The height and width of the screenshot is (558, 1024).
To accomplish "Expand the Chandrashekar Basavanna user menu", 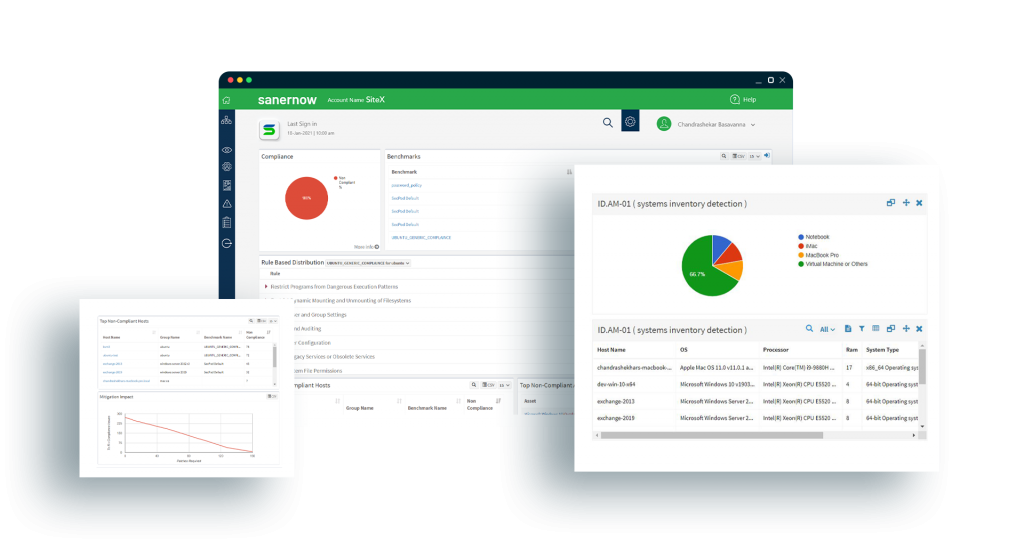I will 716,124.
